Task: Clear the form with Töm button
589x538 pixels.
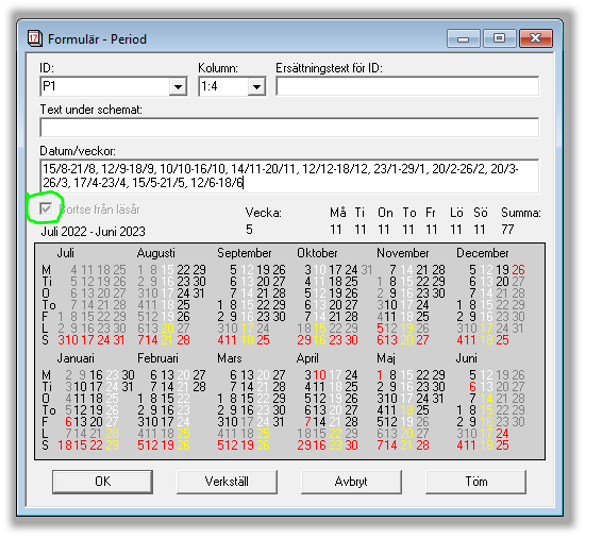Action: (476, 482)
